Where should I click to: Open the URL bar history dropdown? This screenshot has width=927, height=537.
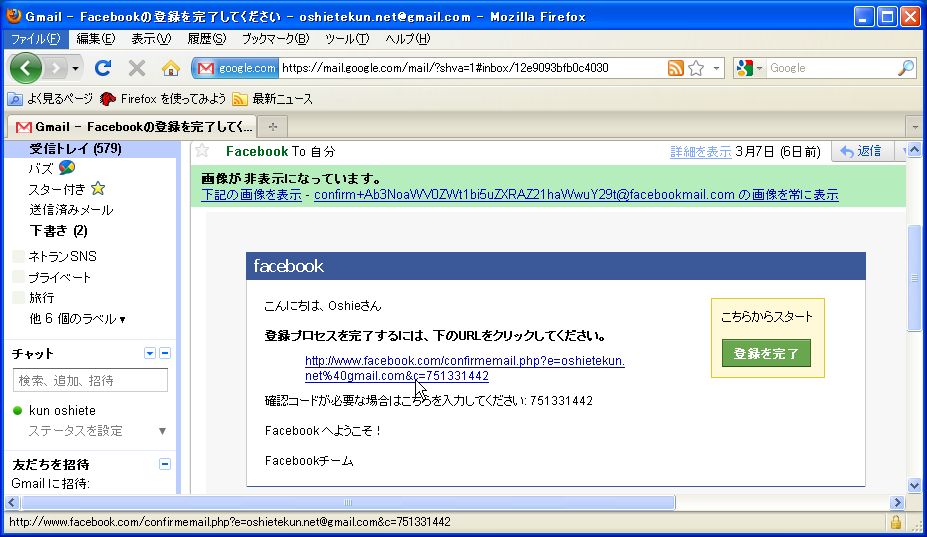click(716, 68)
